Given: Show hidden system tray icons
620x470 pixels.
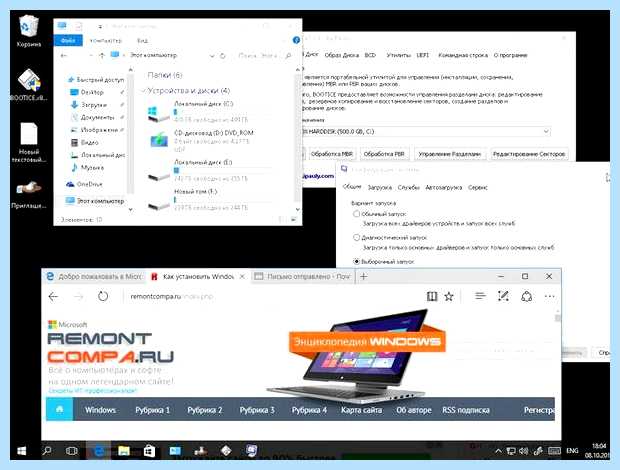Looking at the screenshot, I should tap(498, 451).
